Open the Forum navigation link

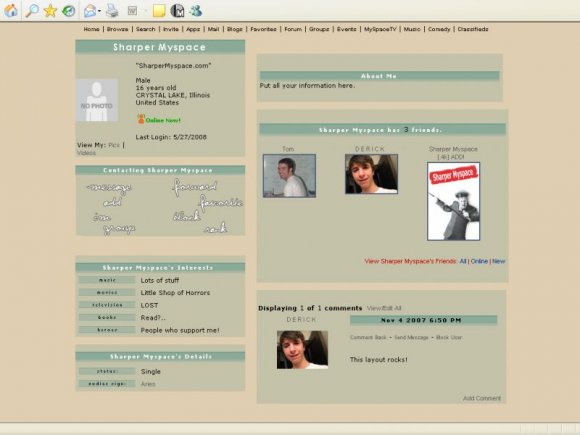click(293, 29)
